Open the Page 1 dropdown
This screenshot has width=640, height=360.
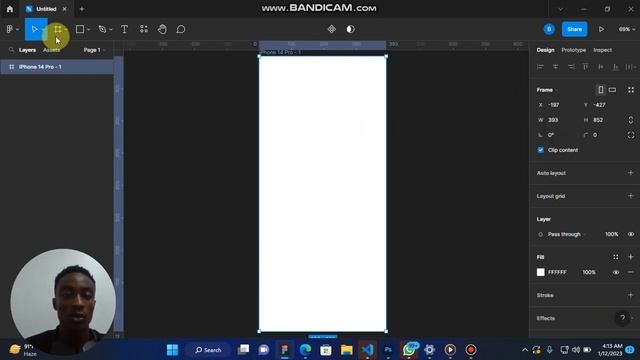[x=94, y=50]
